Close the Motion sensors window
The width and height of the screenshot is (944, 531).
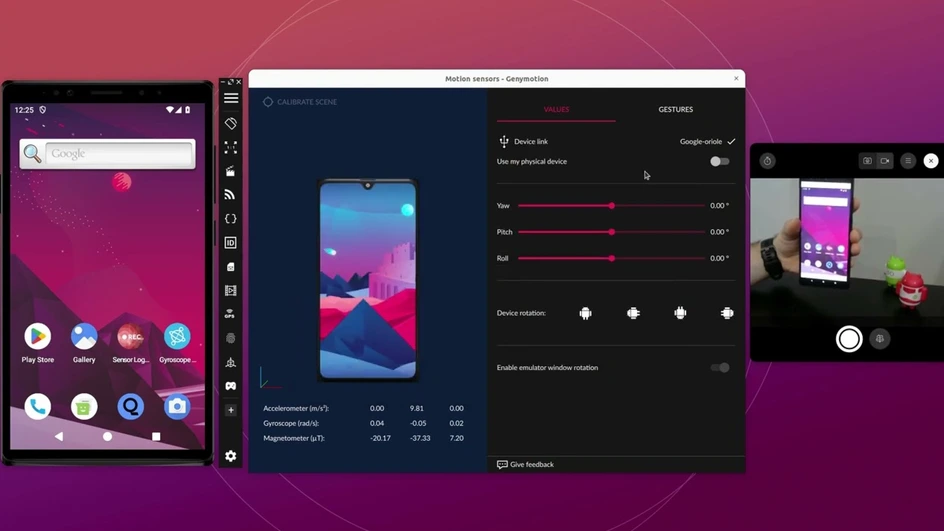coord(736,78)
